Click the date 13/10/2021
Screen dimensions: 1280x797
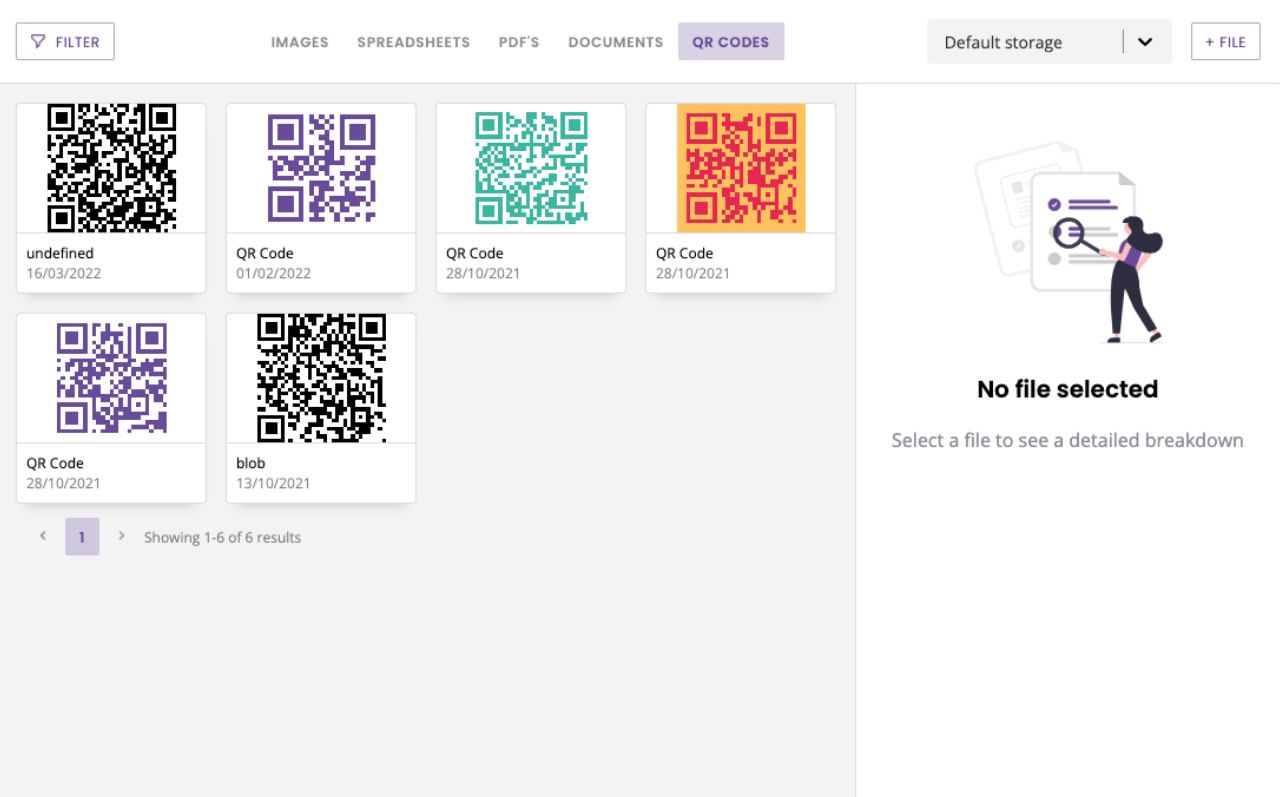coord(274,483)
